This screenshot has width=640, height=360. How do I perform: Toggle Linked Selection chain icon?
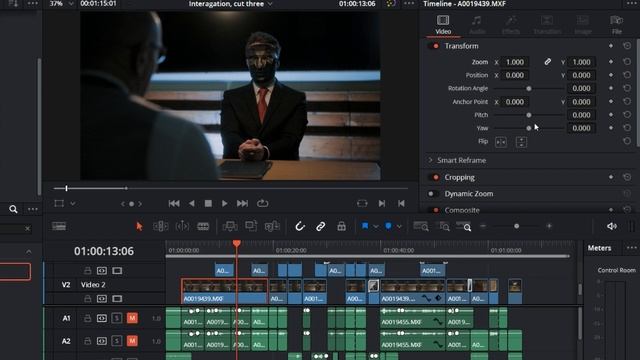click(x=320, y=226)
